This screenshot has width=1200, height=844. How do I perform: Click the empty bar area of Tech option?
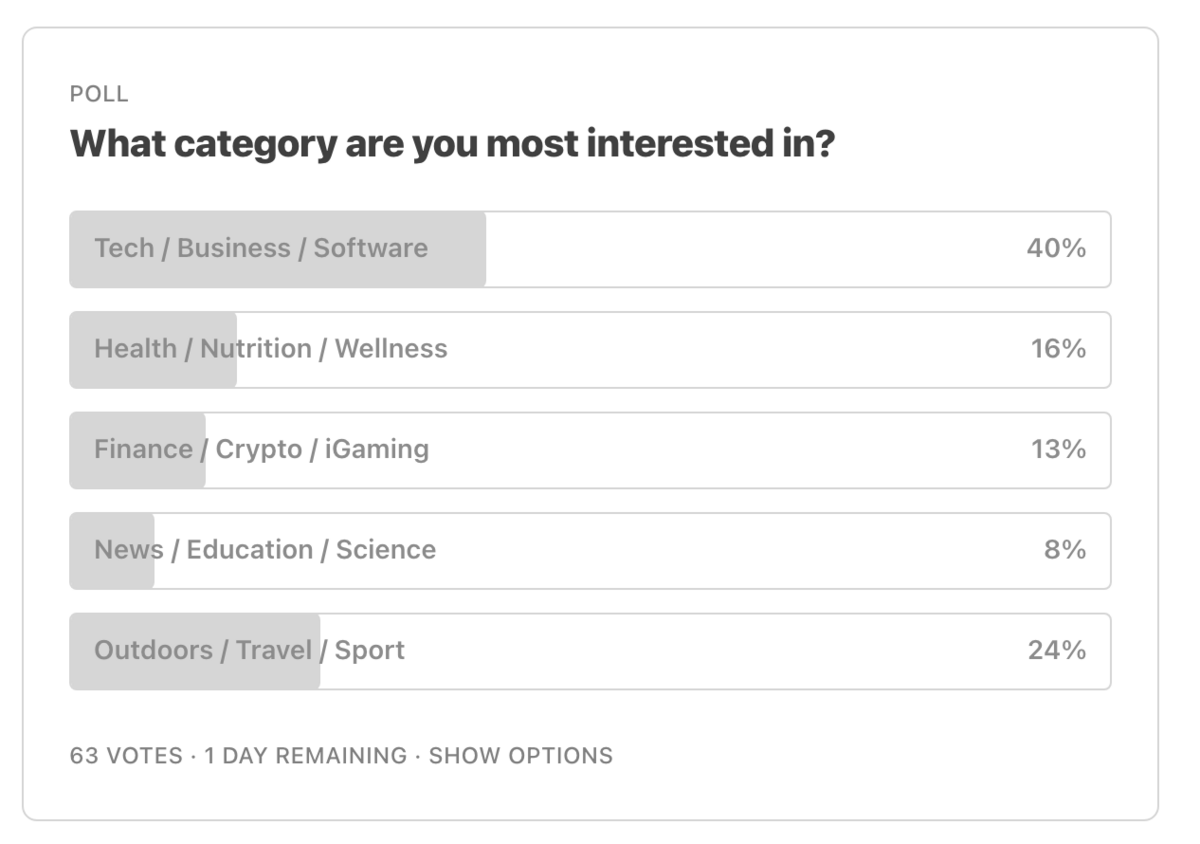pos(740,248)
